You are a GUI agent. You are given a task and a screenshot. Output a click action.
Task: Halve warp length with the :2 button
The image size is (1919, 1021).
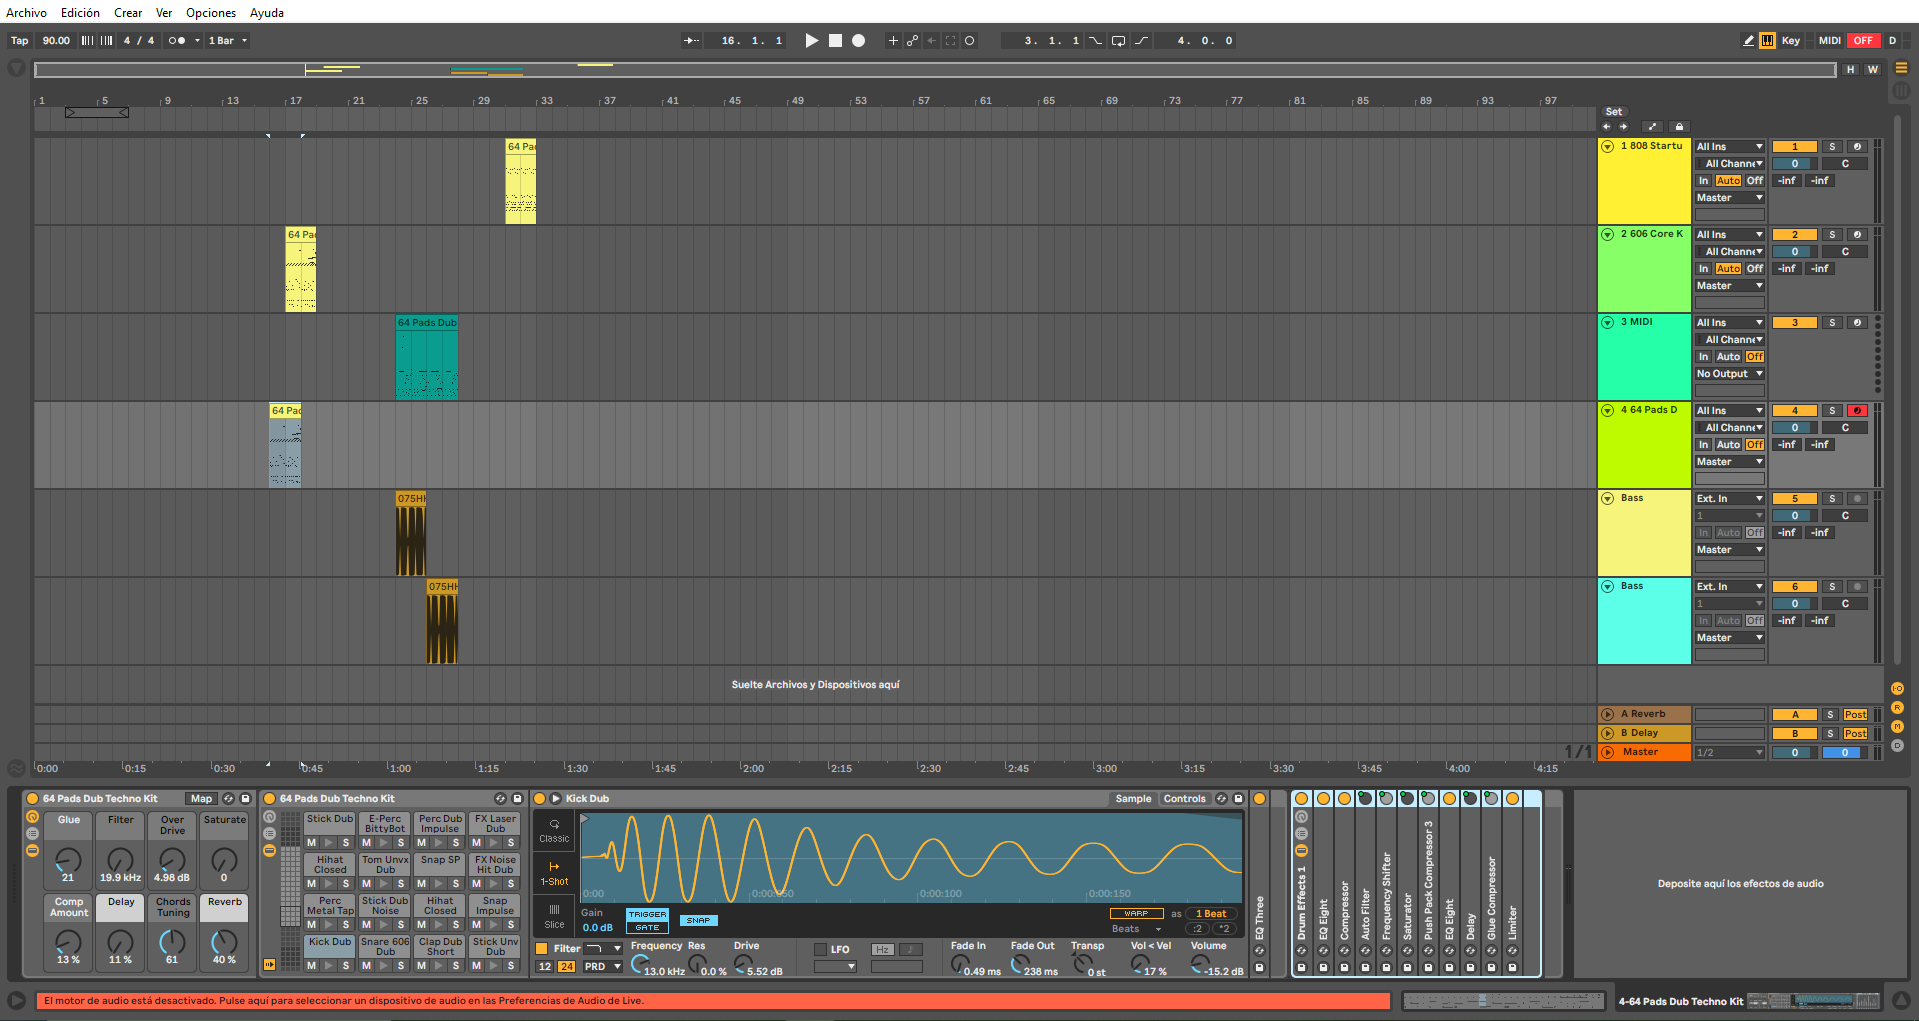coord(1198,928)
